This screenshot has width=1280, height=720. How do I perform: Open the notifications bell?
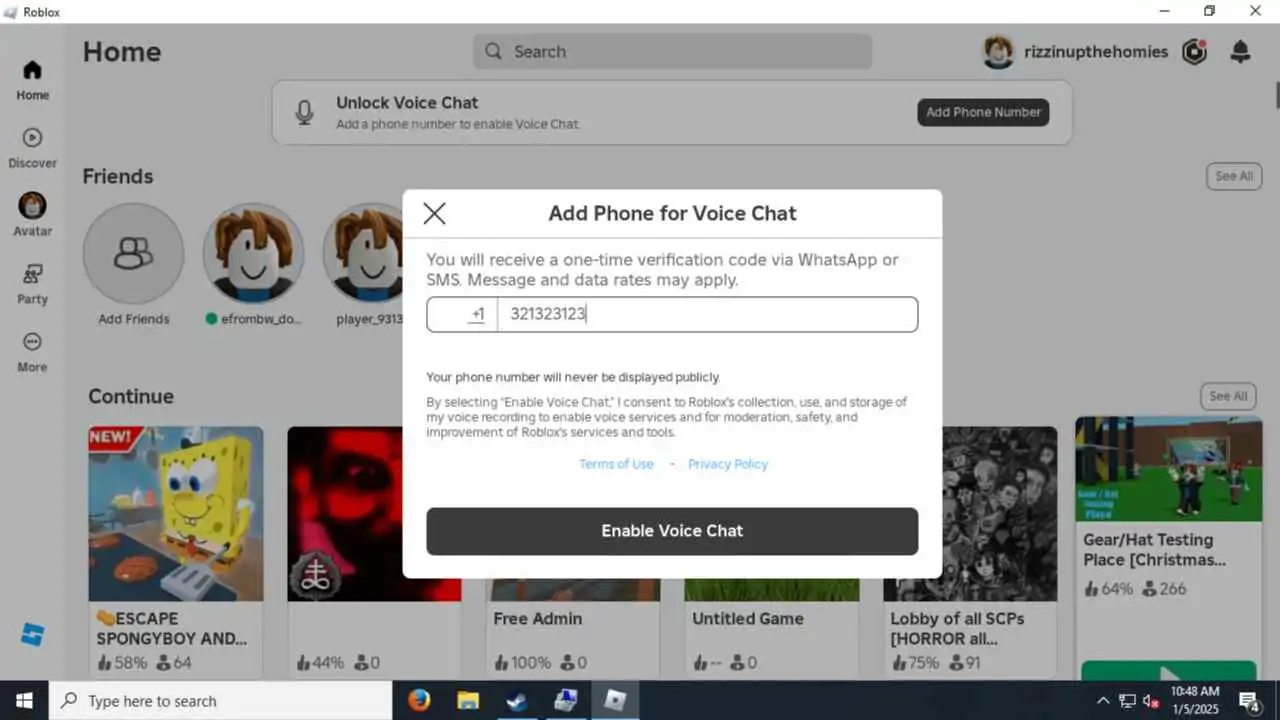[1240, 52]
